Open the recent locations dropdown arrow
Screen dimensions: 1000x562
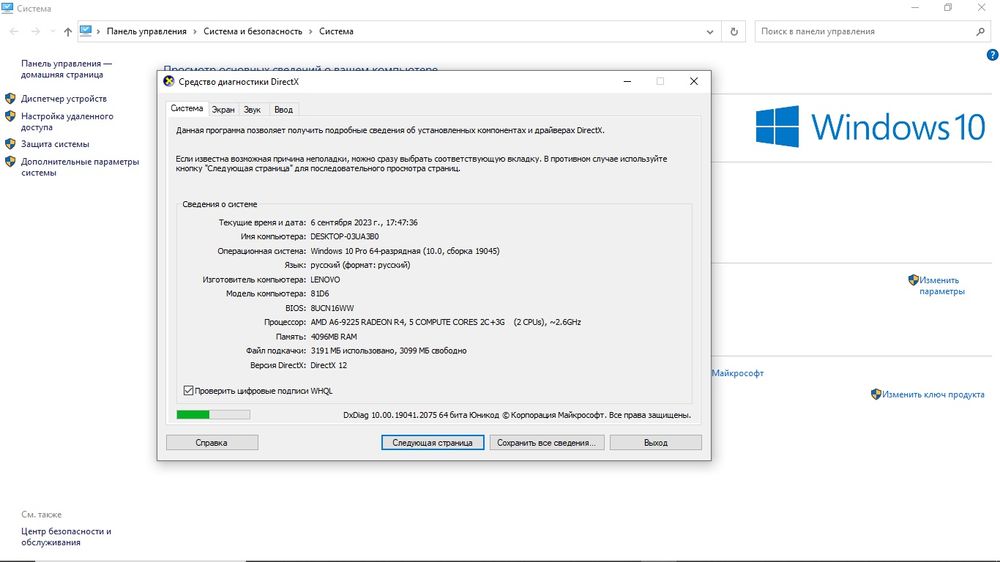coord(52,31)
